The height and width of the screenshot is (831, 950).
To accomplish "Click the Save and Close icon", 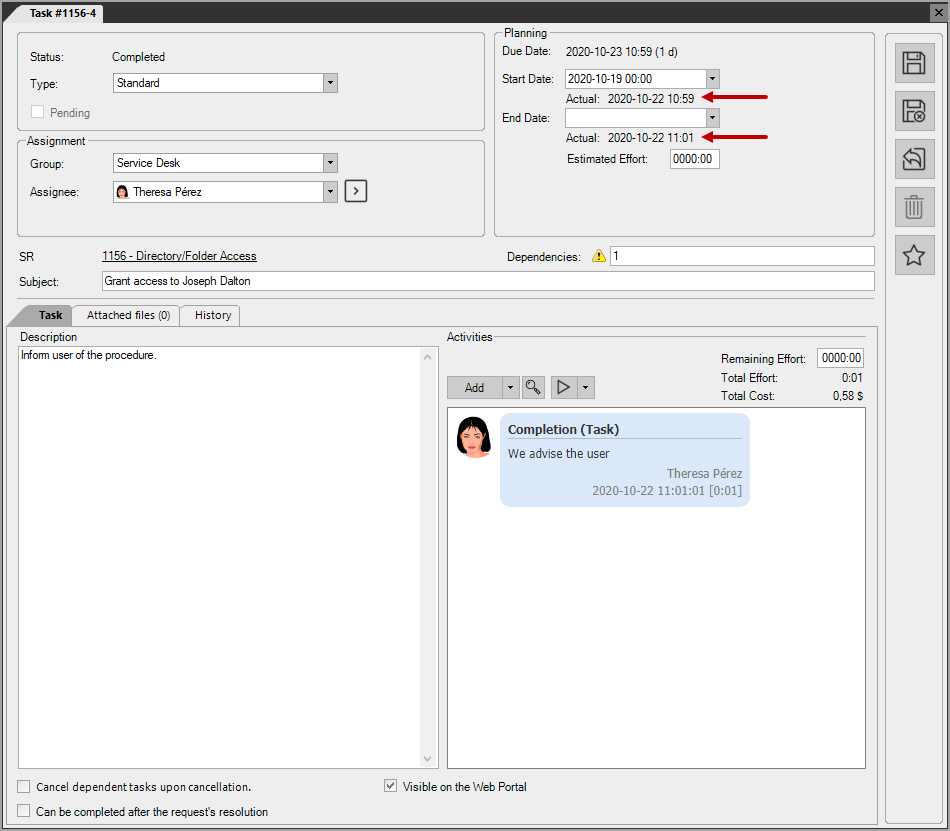I will click(x=913, y=111).
